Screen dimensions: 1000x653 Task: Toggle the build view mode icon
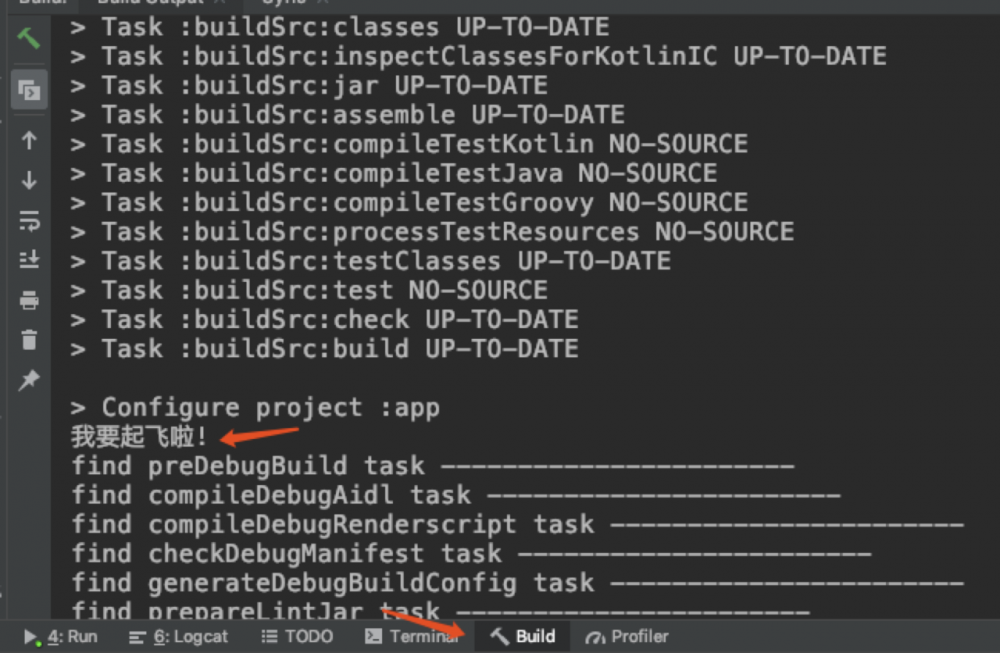click(29, 92)
